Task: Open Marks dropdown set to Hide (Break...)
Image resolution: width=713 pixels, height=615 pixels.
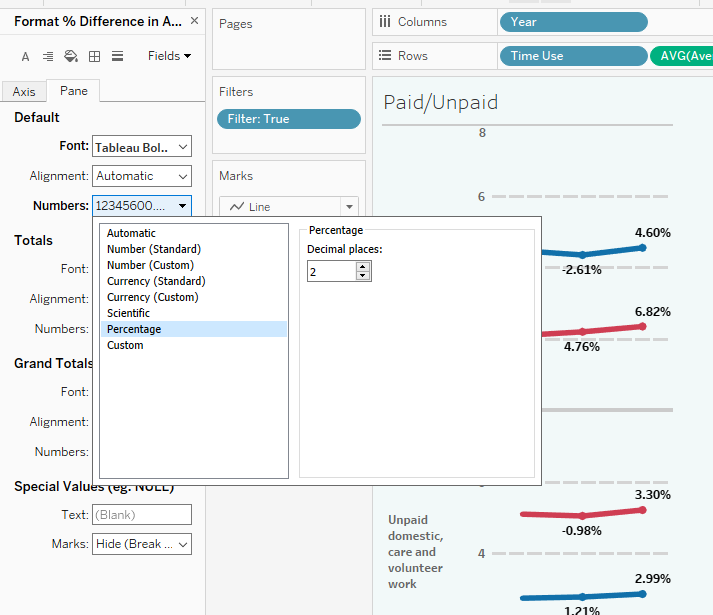Action: [x=142, y=544]
